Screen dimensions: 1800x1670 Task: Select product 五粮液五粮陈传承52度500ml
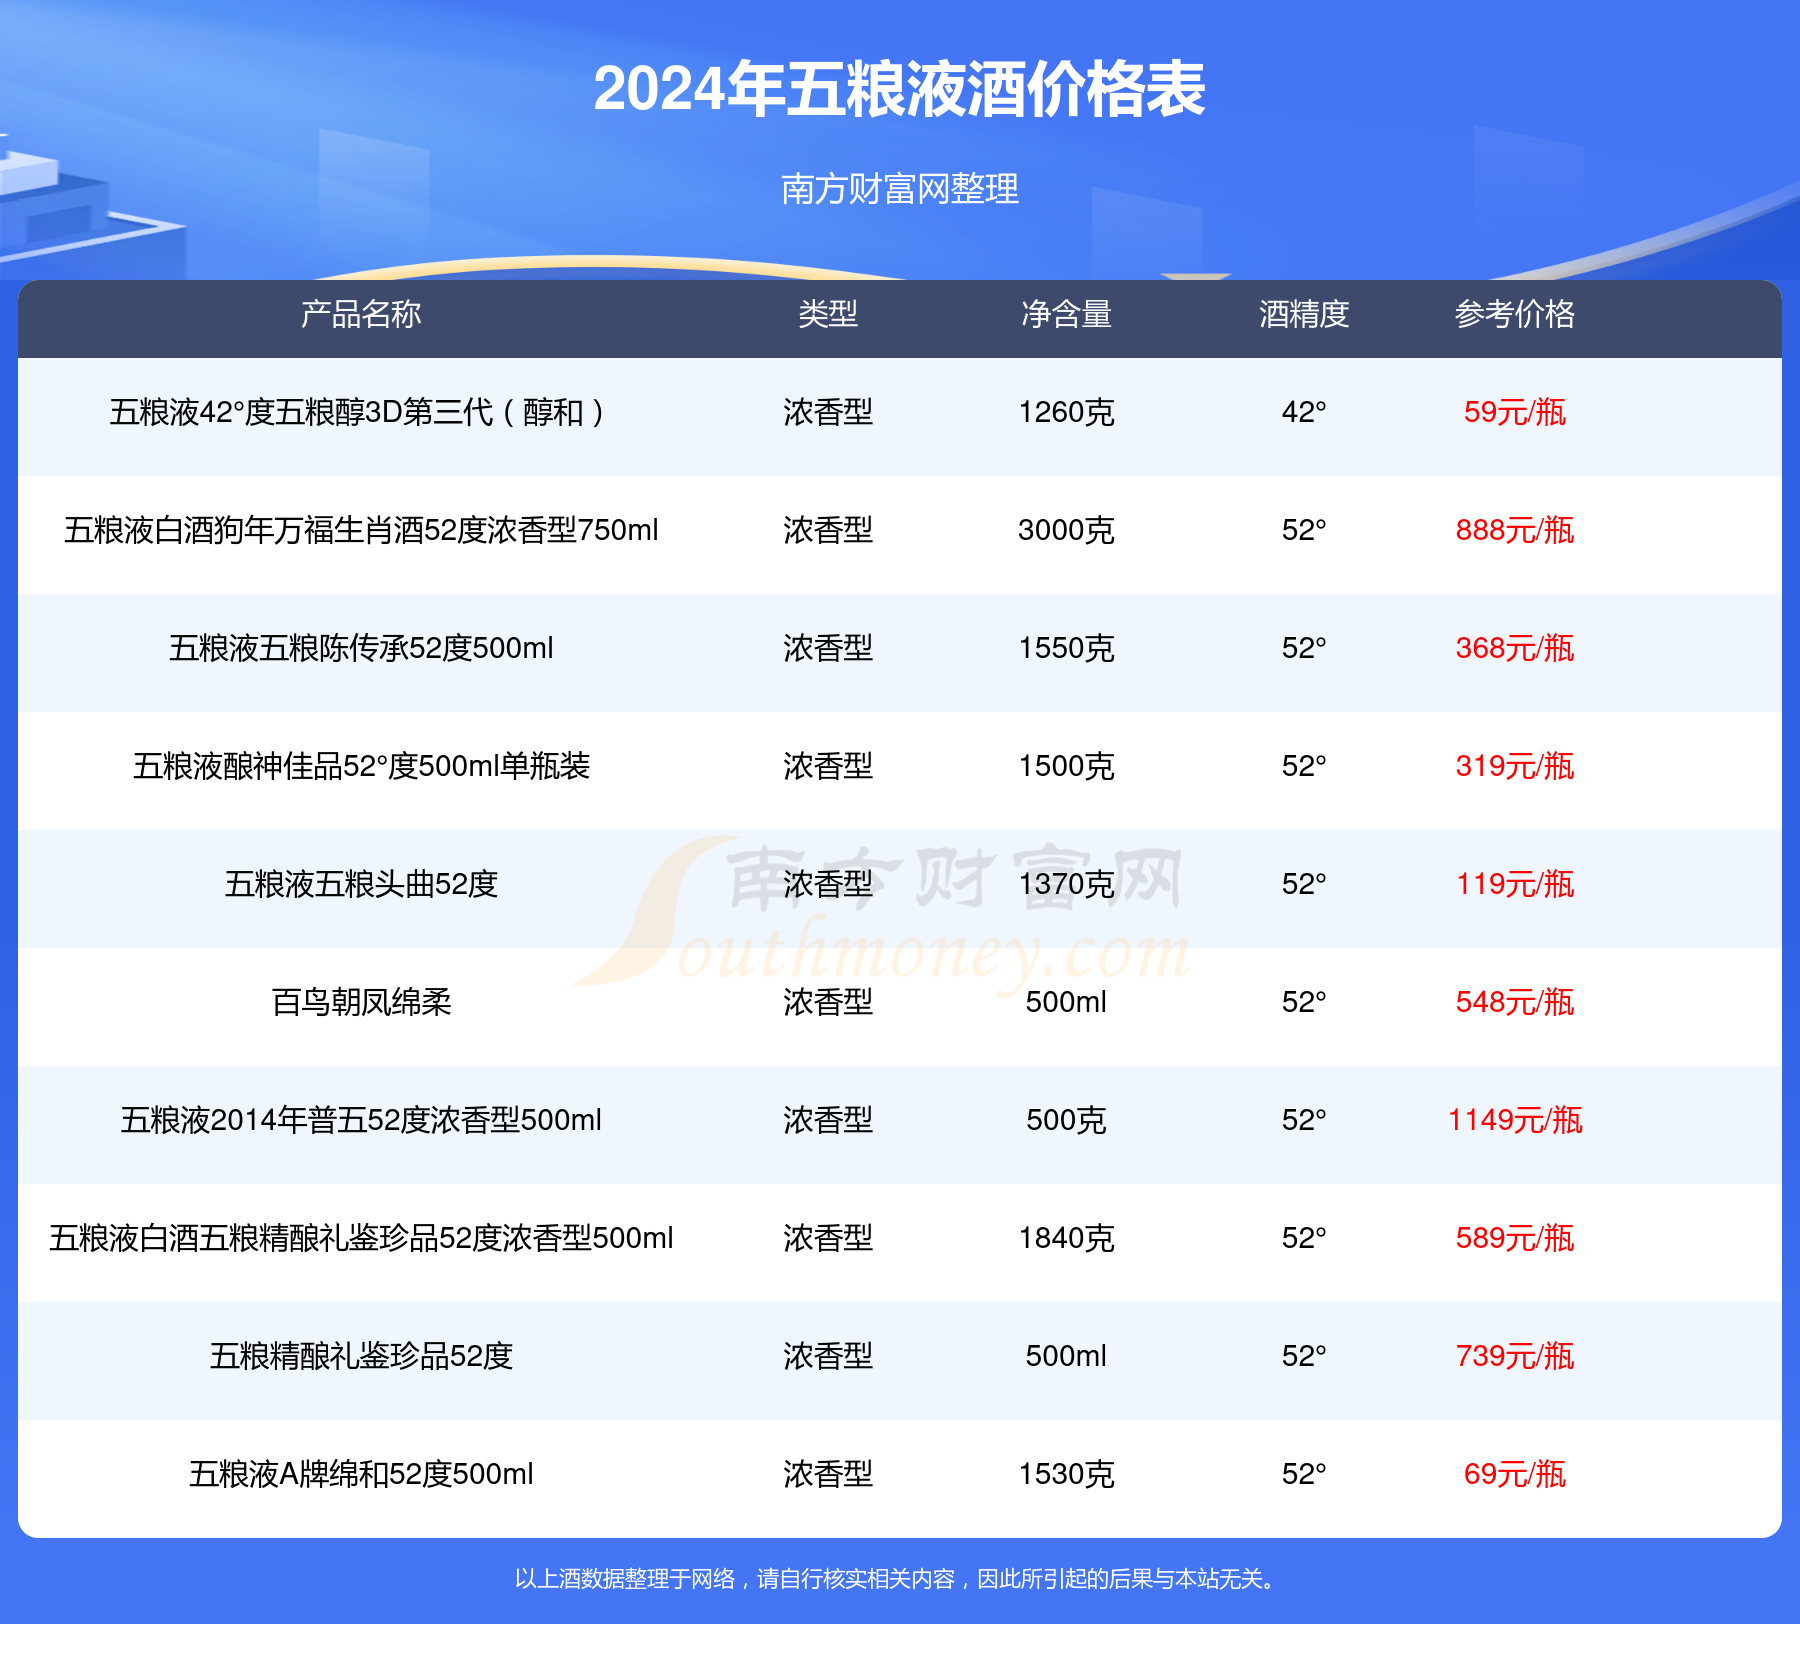361,648
